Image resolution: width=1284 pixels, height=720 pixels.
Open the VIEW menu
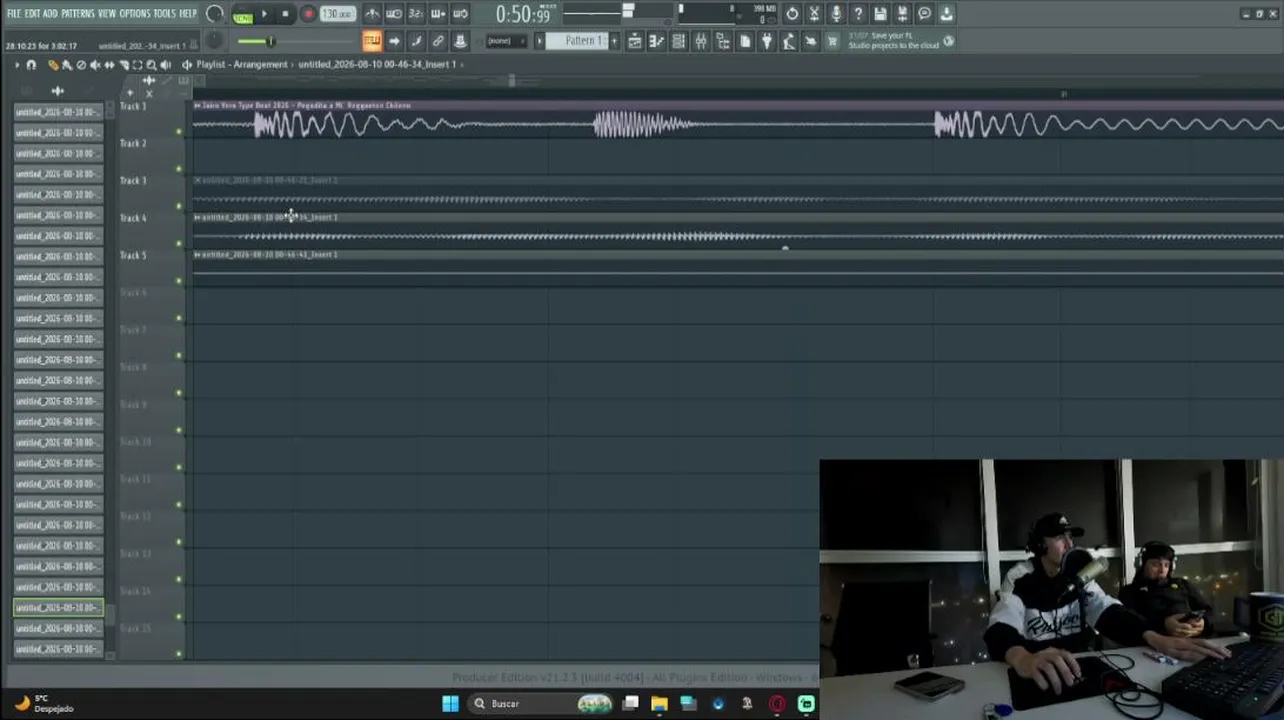click(x=107, y=14)
